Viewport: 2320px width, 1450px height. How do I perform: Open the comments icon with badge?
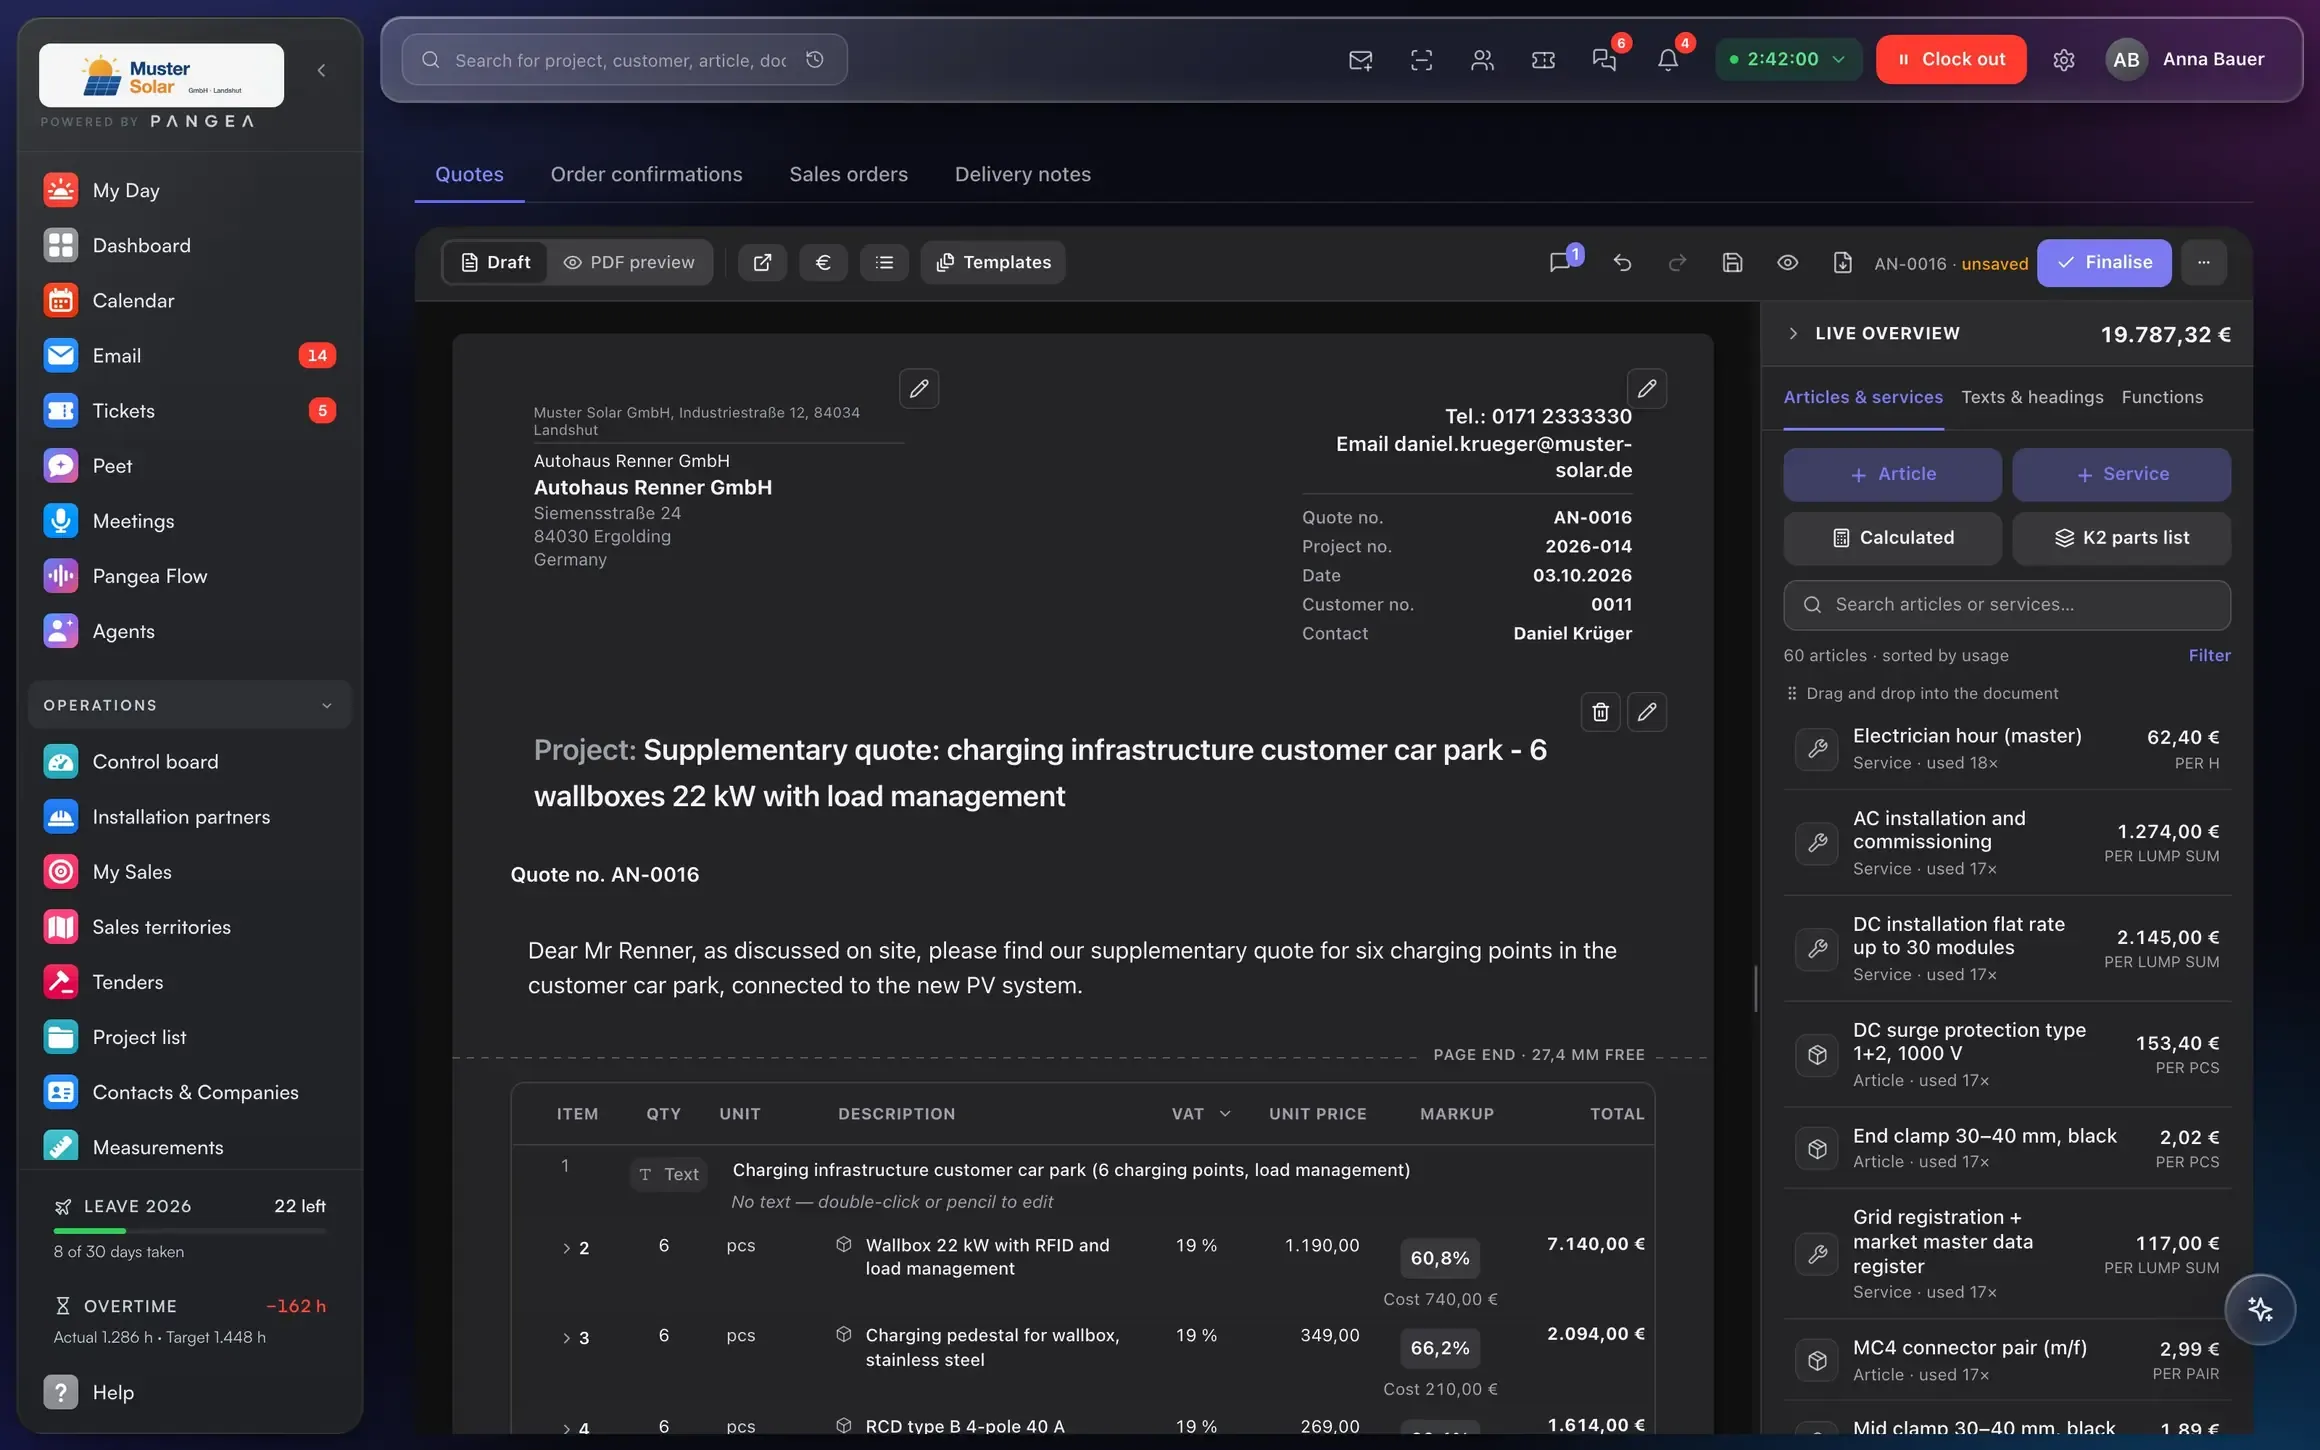coord(1563,261)
